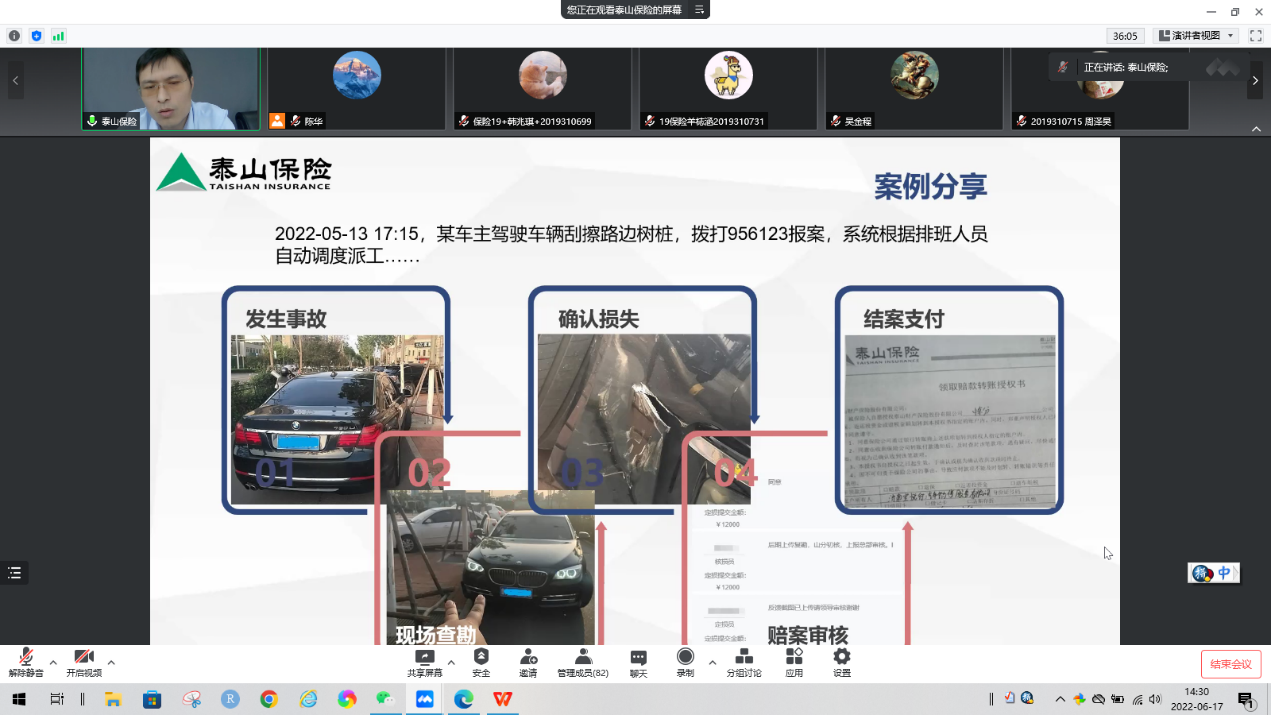Turn on camera with 开启视频
Image resolution: width=1271 pixels, height=715 pixels.
pos(84,662)
